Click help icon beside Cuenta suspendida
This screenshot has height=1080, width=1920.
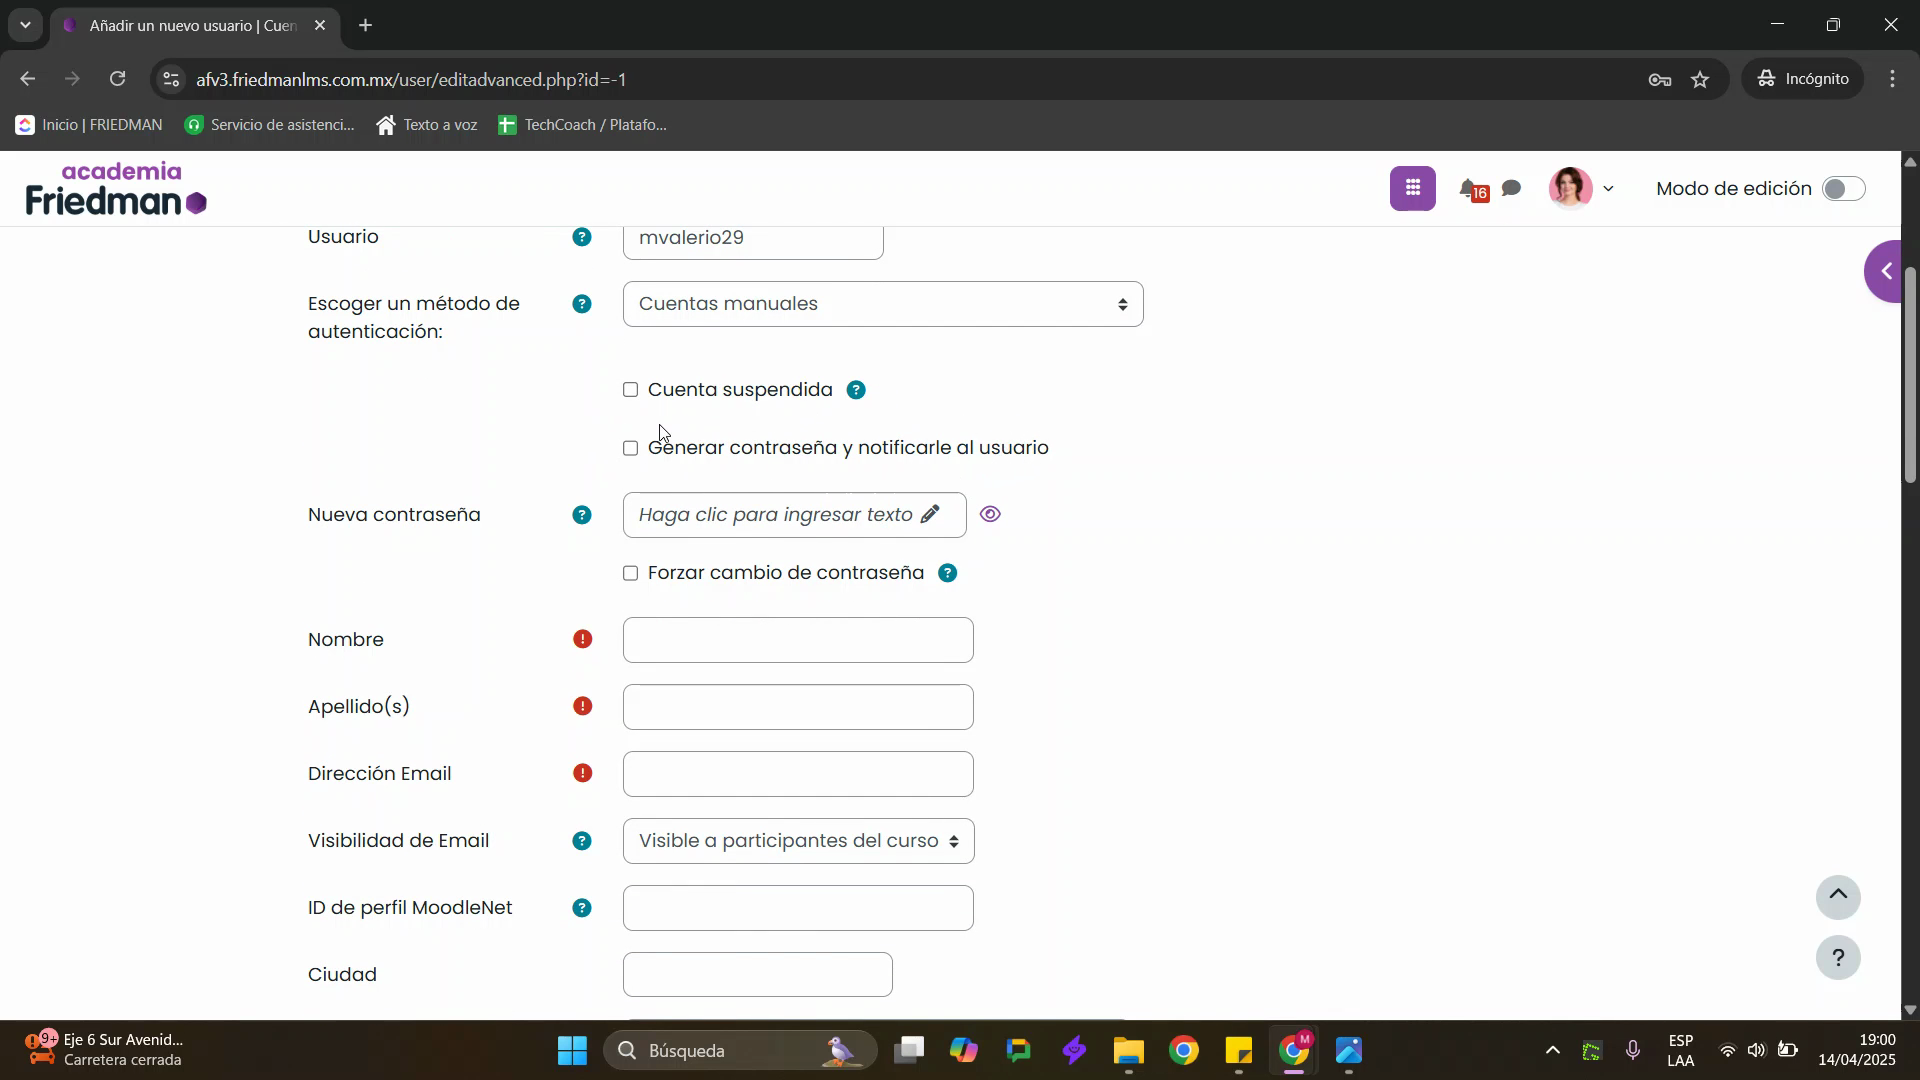[856, 390]
